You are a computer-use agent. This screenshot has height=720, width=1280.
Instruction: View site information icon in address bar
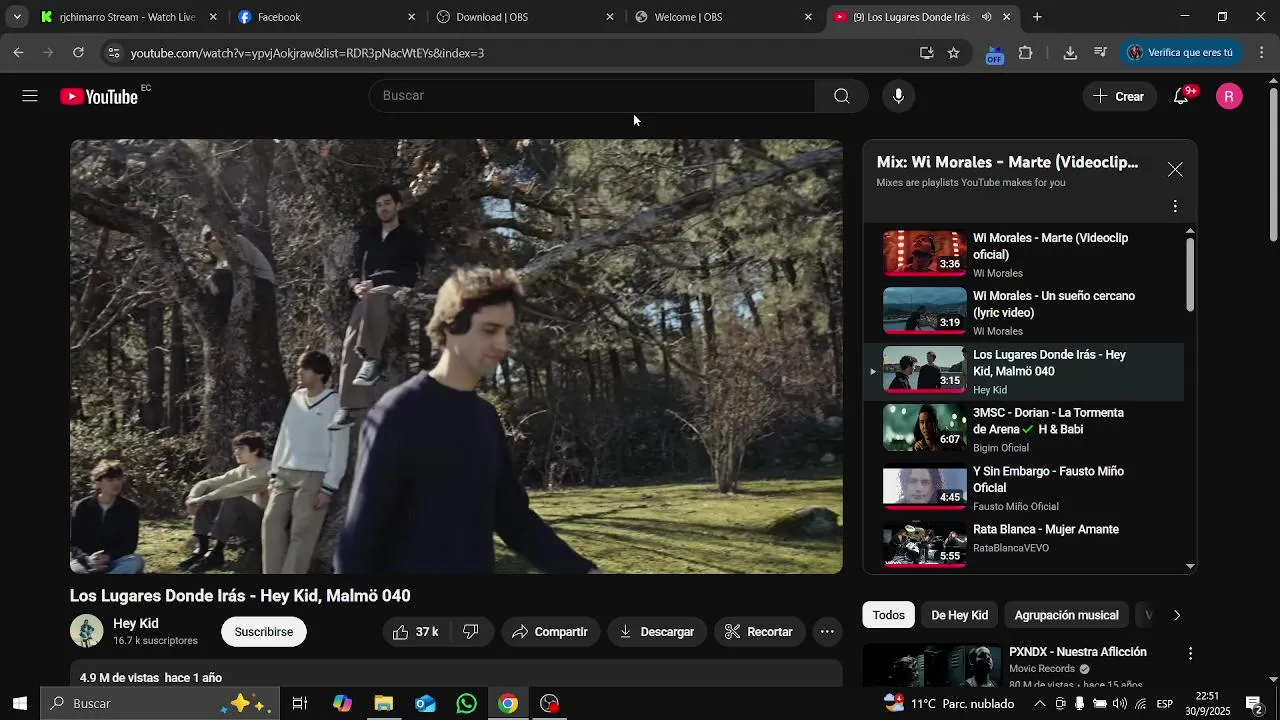click(114, 53)
